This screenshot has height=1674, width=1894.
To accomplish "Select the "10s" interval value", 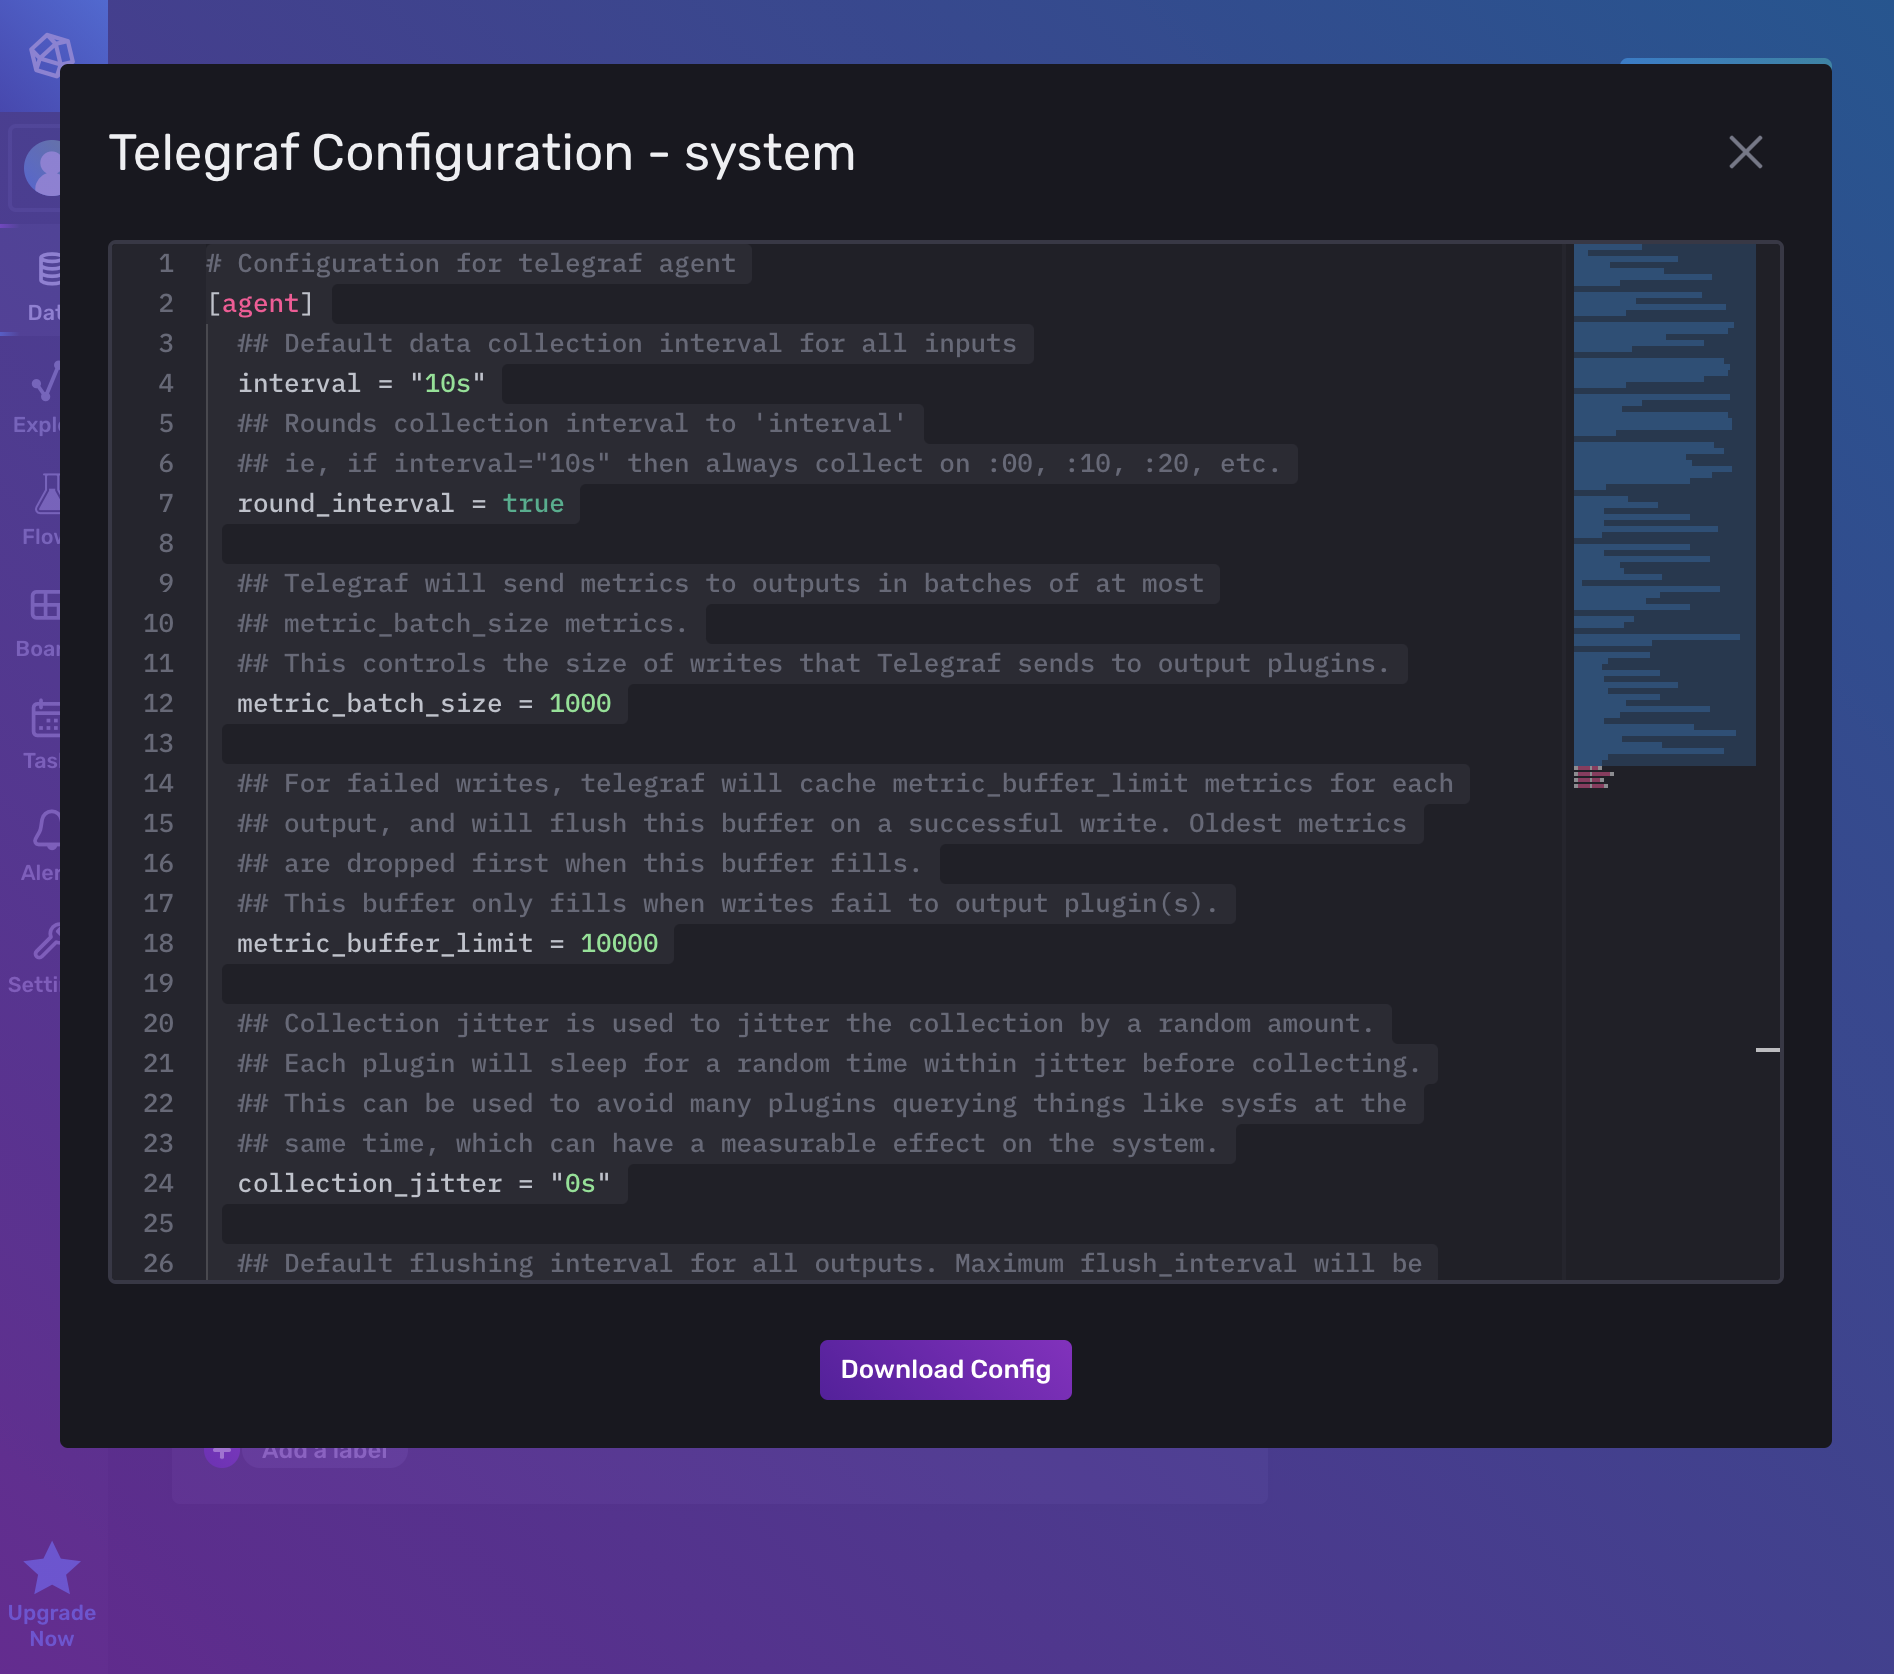I will click(446, 383).
